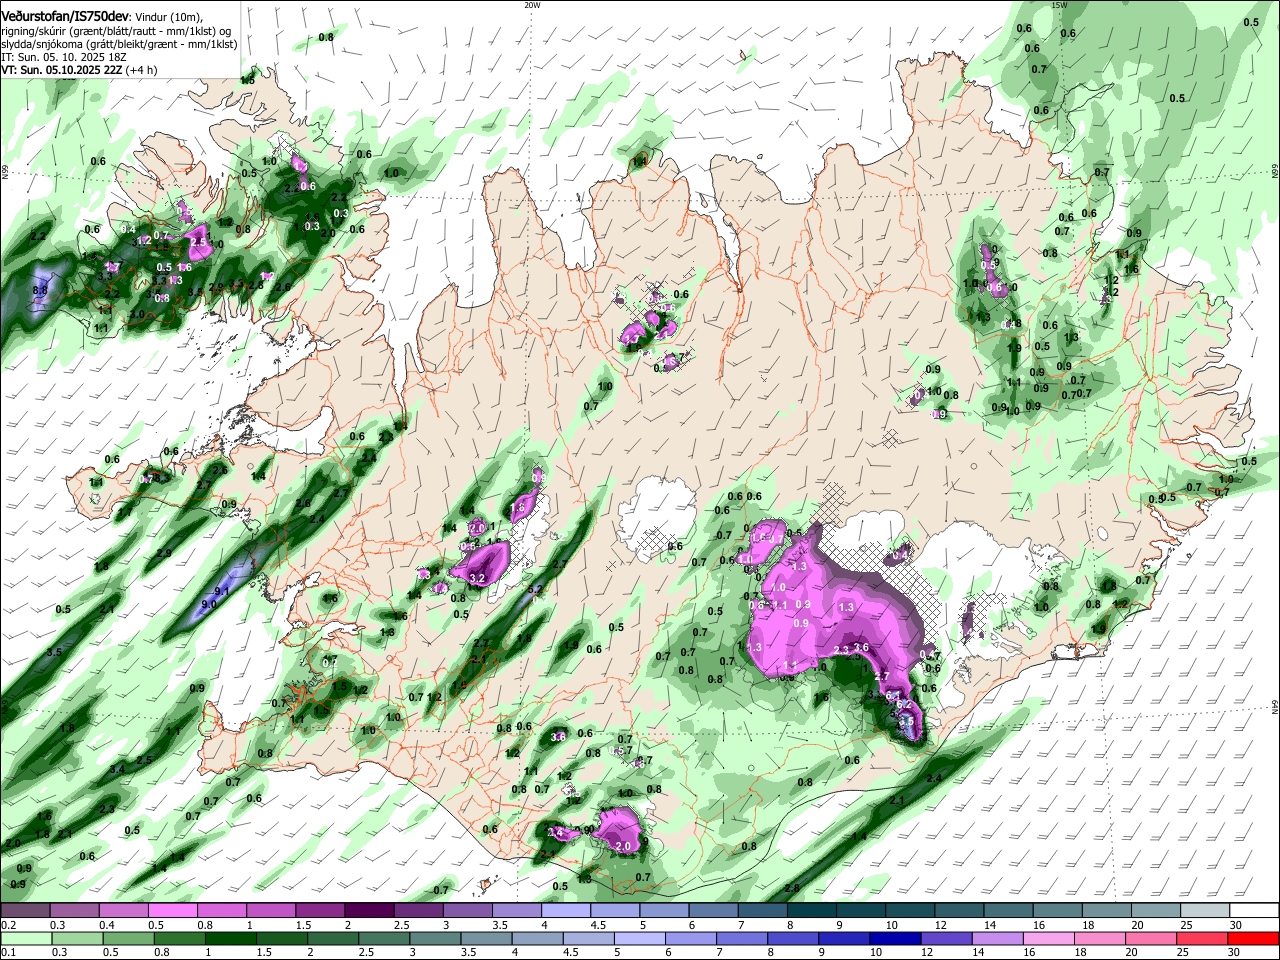Screen dimensions: 1280x960
Task: Select the 'slydda/snjókoma' legend description line
Action: [119, 45]
